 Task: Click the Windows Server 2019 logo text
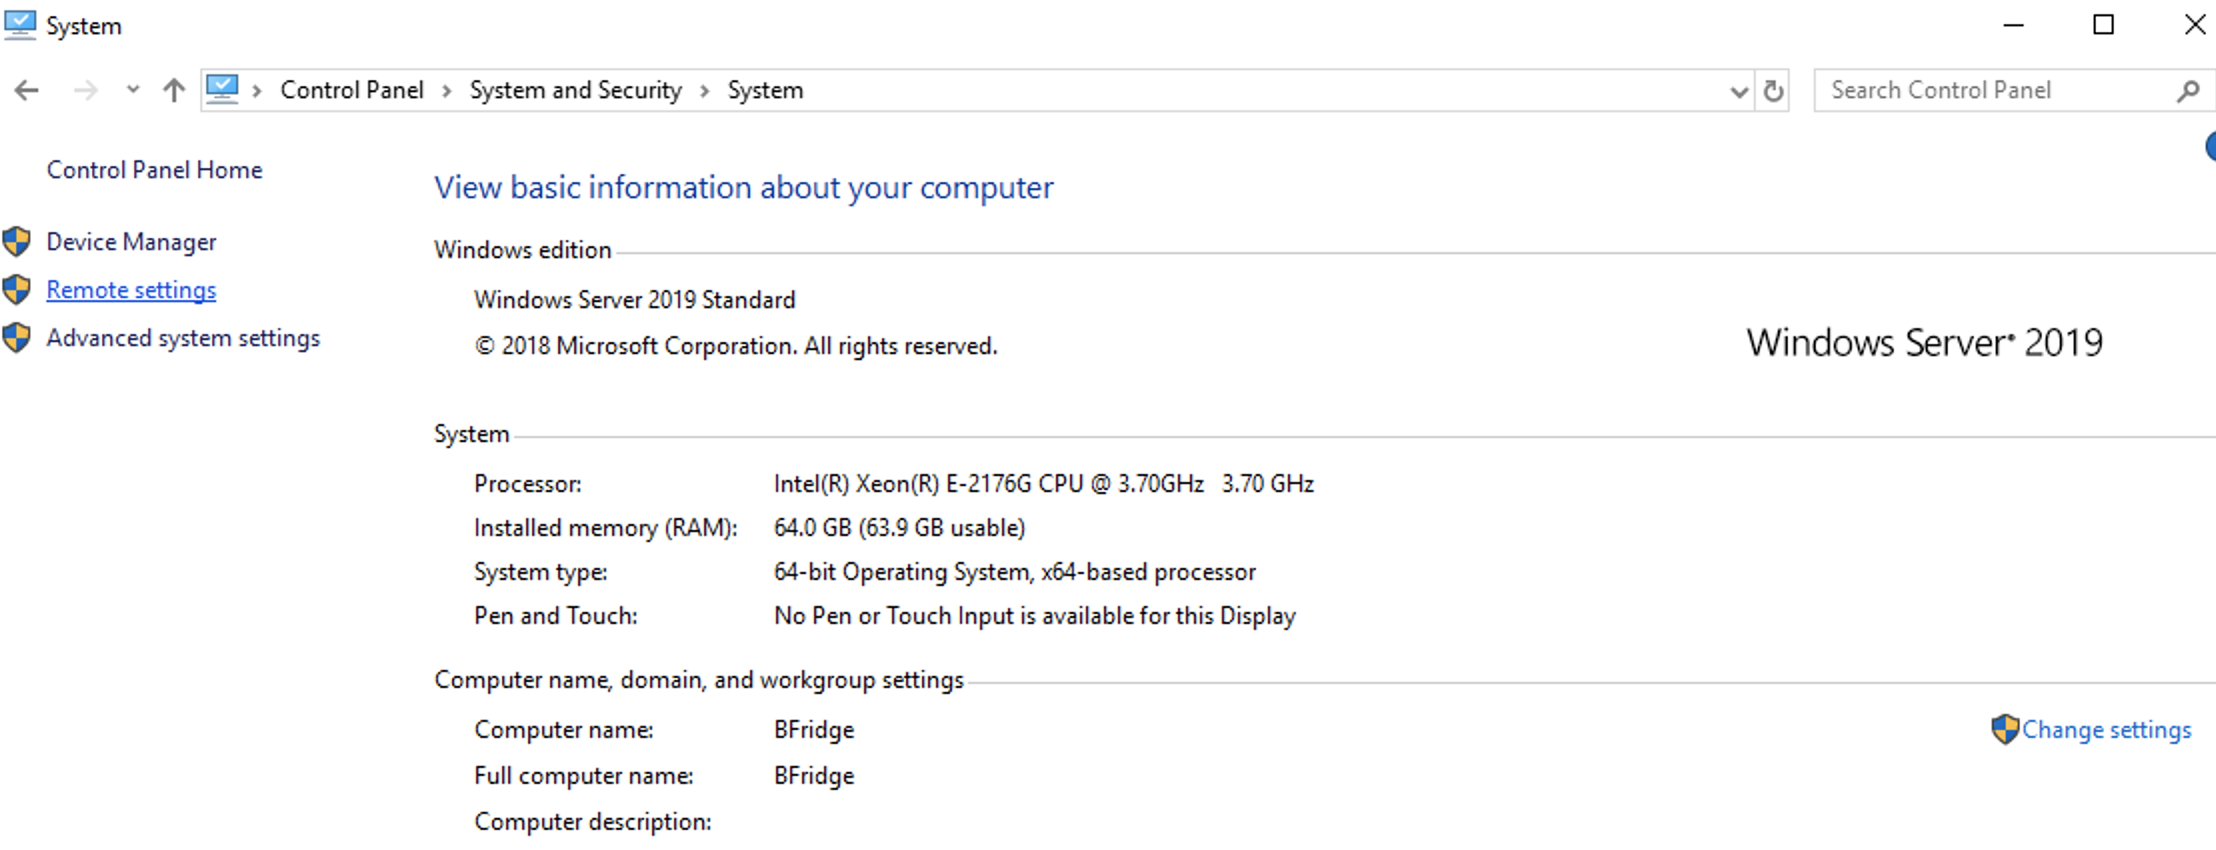pyautogui.click(x=1925, y=343)
